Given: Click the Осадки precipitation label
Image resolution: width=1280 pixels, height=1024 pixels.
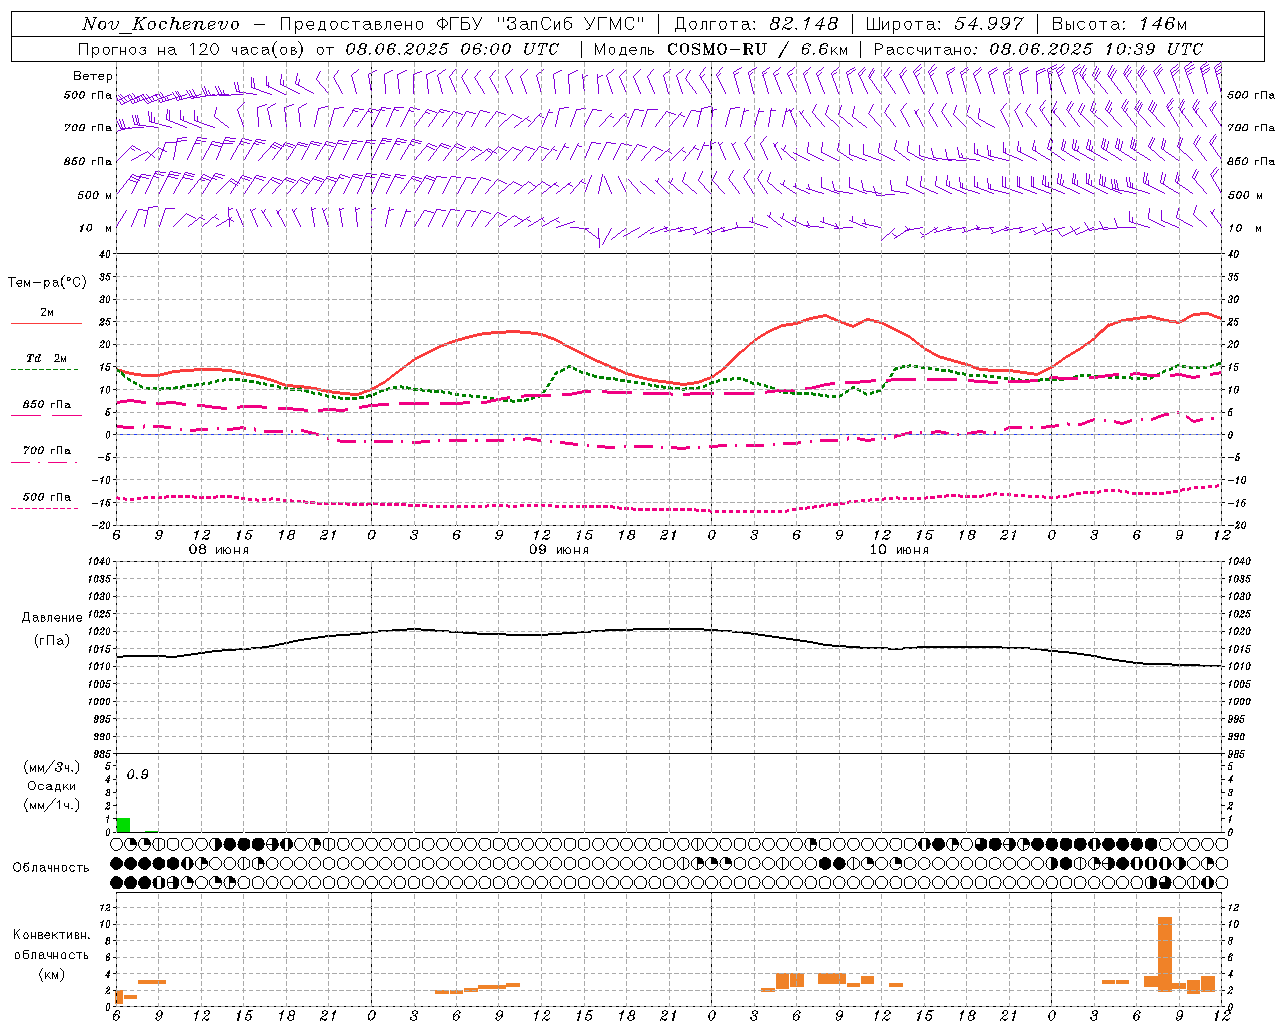Looking at the screenshot, I should 52,787.
